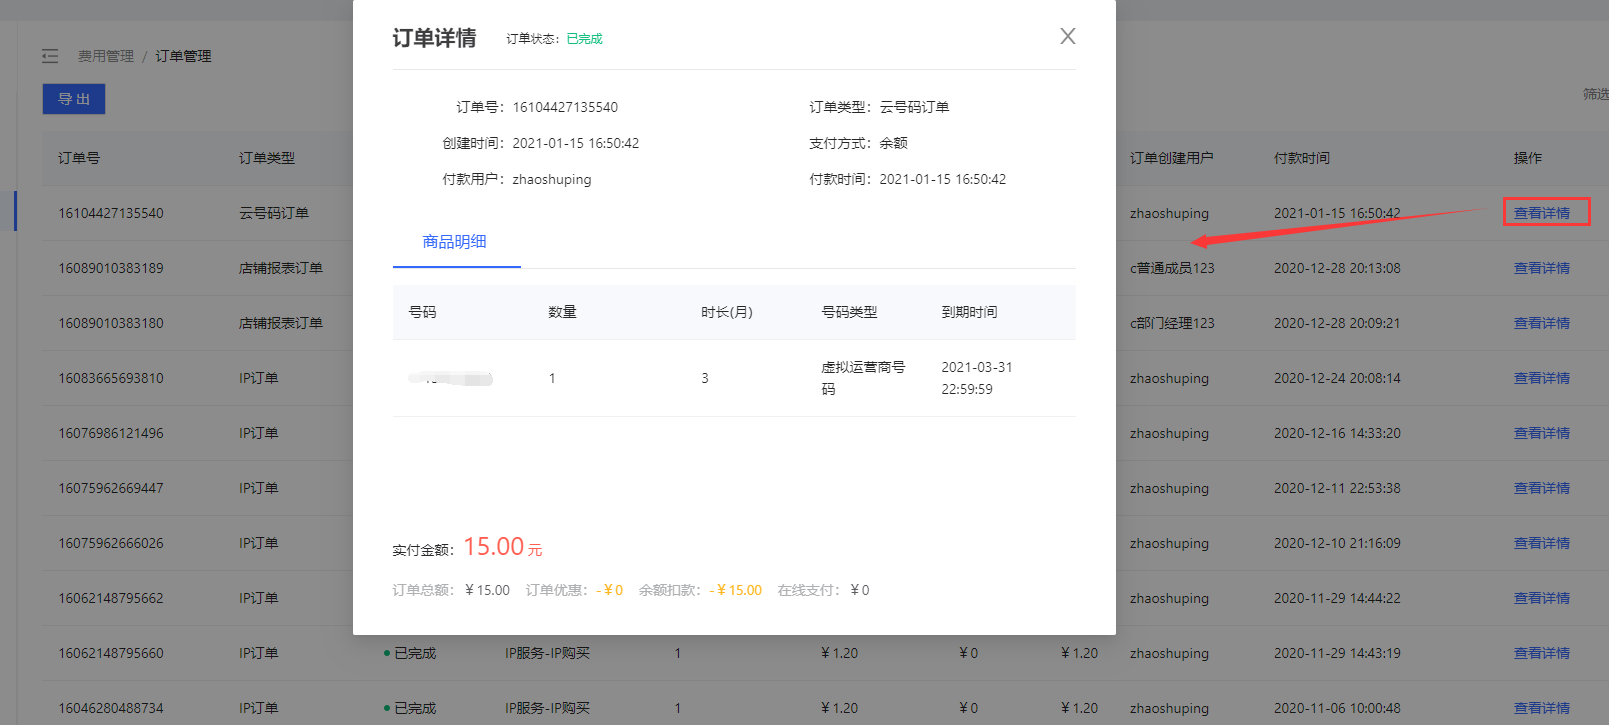
Task: Click order number 16046280488734 in table
Action: pos(111,708)
